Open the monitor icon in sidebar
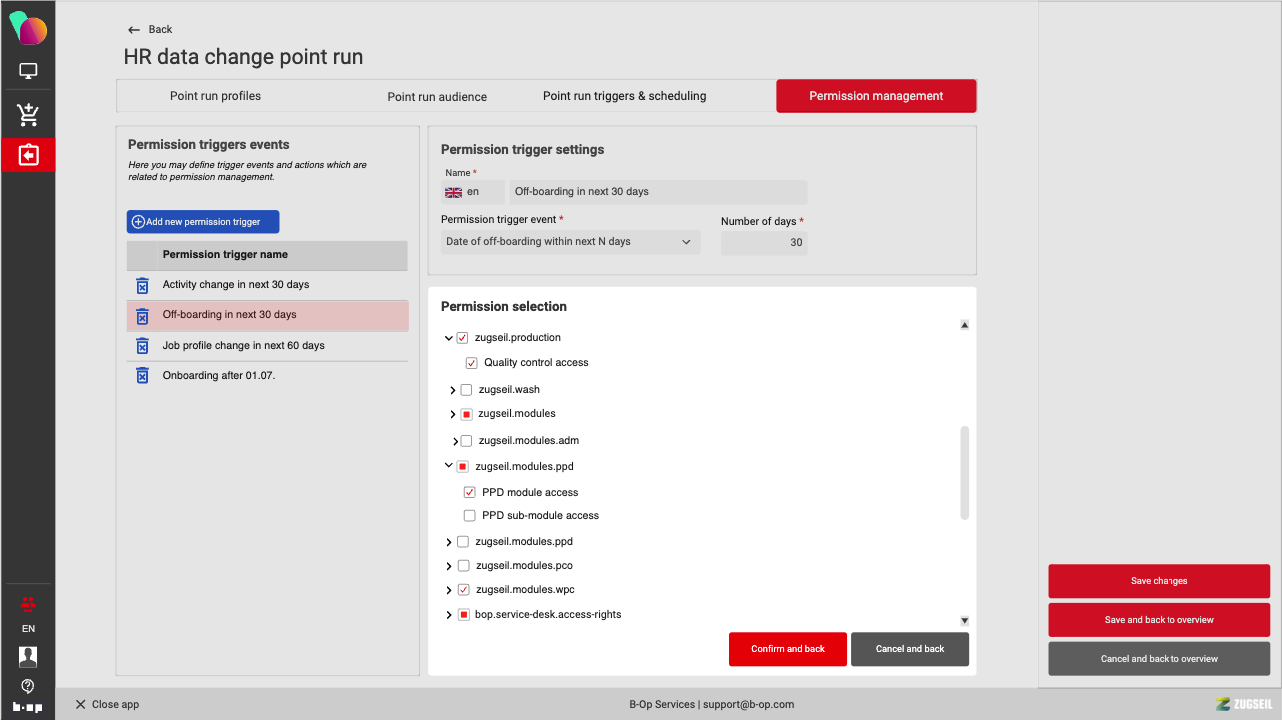1282x720 pixels. click(x=28, y=71)
